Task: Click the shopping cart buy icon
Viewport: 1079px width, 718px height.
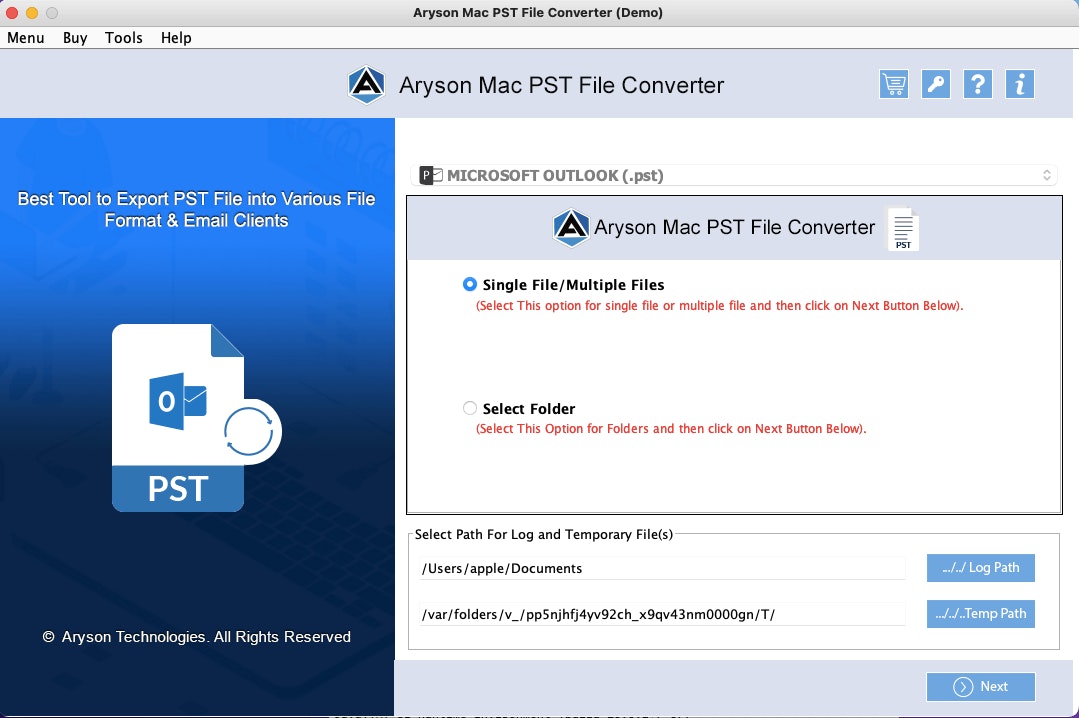Action: 894,84
